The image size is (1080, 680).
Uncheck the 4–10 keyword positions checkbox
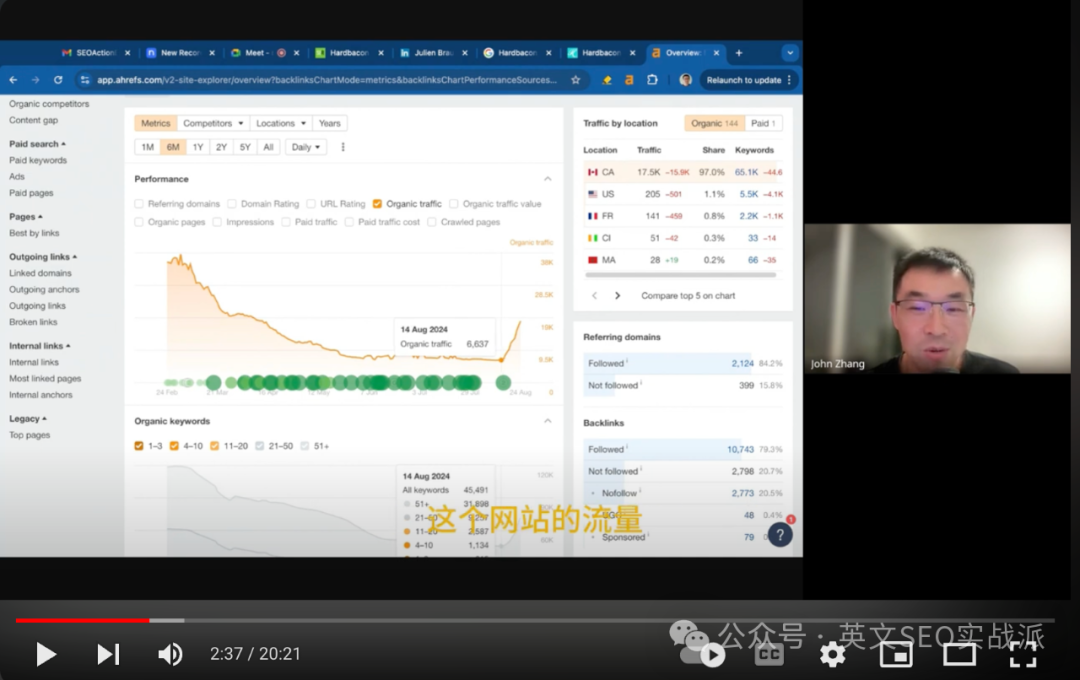coord(174,446)
